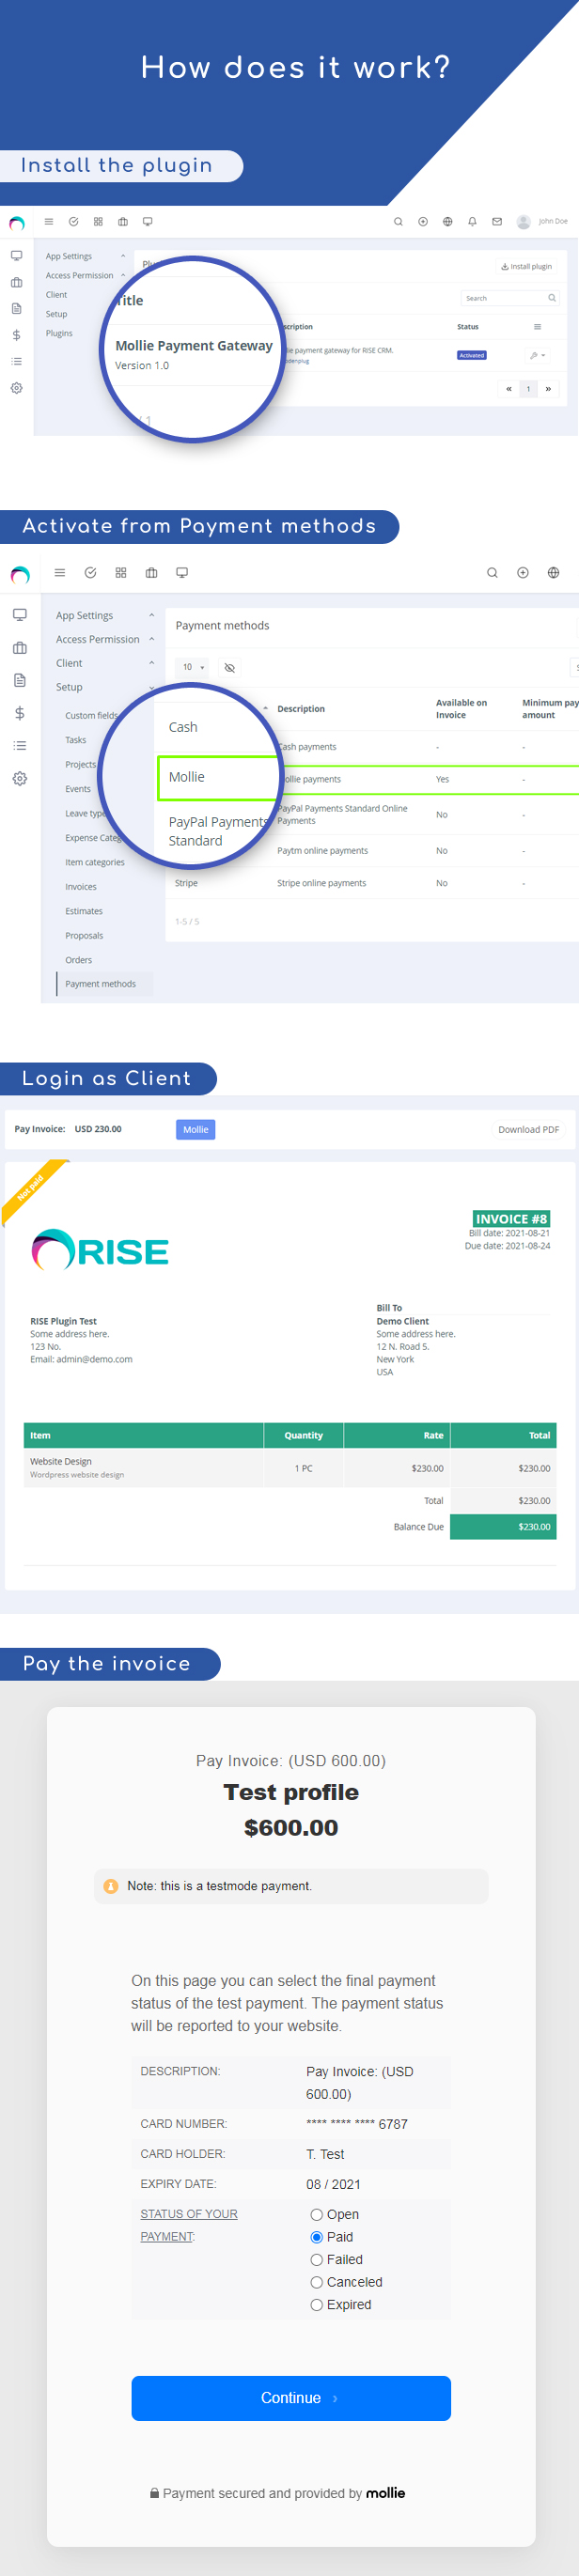Open globe language icon in Plugins screenshot
Viewport: 579px width, 2576px height.
point(447,222)
